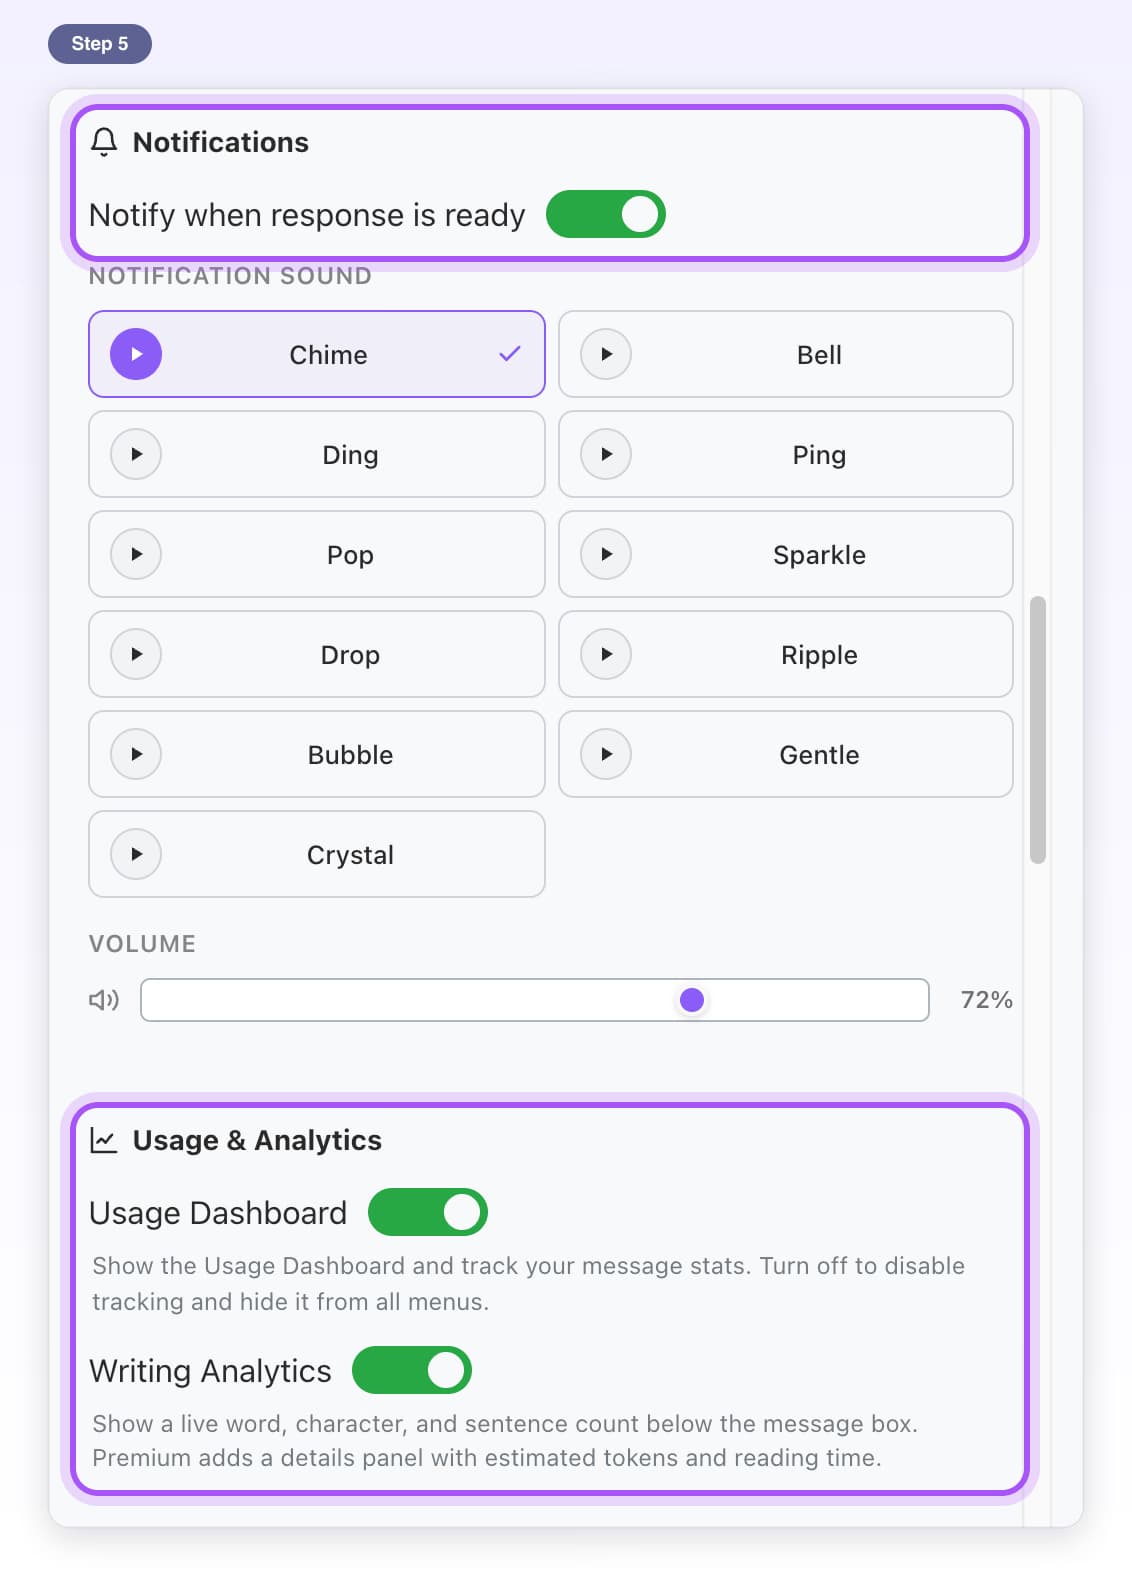Play the Sparkle sound preview

click(x=606, y=554)
